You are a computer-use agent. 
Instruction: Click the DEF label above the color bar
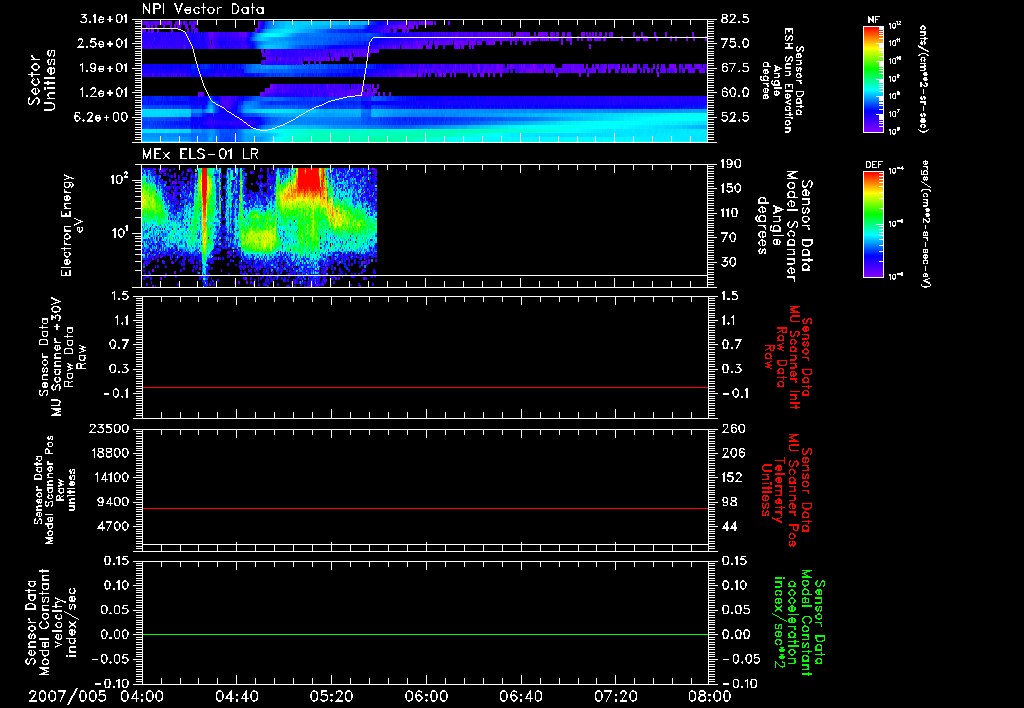click(873, 165)
